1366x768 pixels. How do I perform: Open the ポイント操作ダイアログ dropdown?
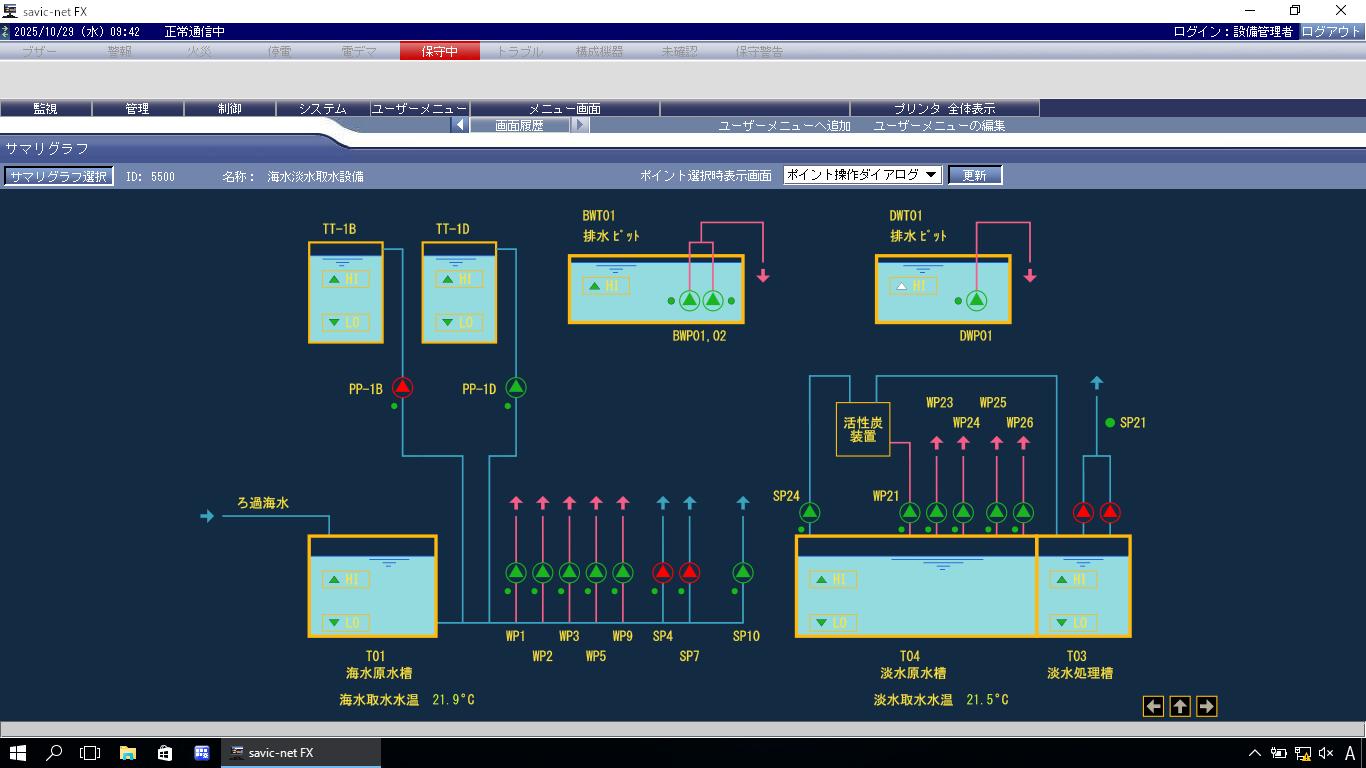(x=862, y=175)
